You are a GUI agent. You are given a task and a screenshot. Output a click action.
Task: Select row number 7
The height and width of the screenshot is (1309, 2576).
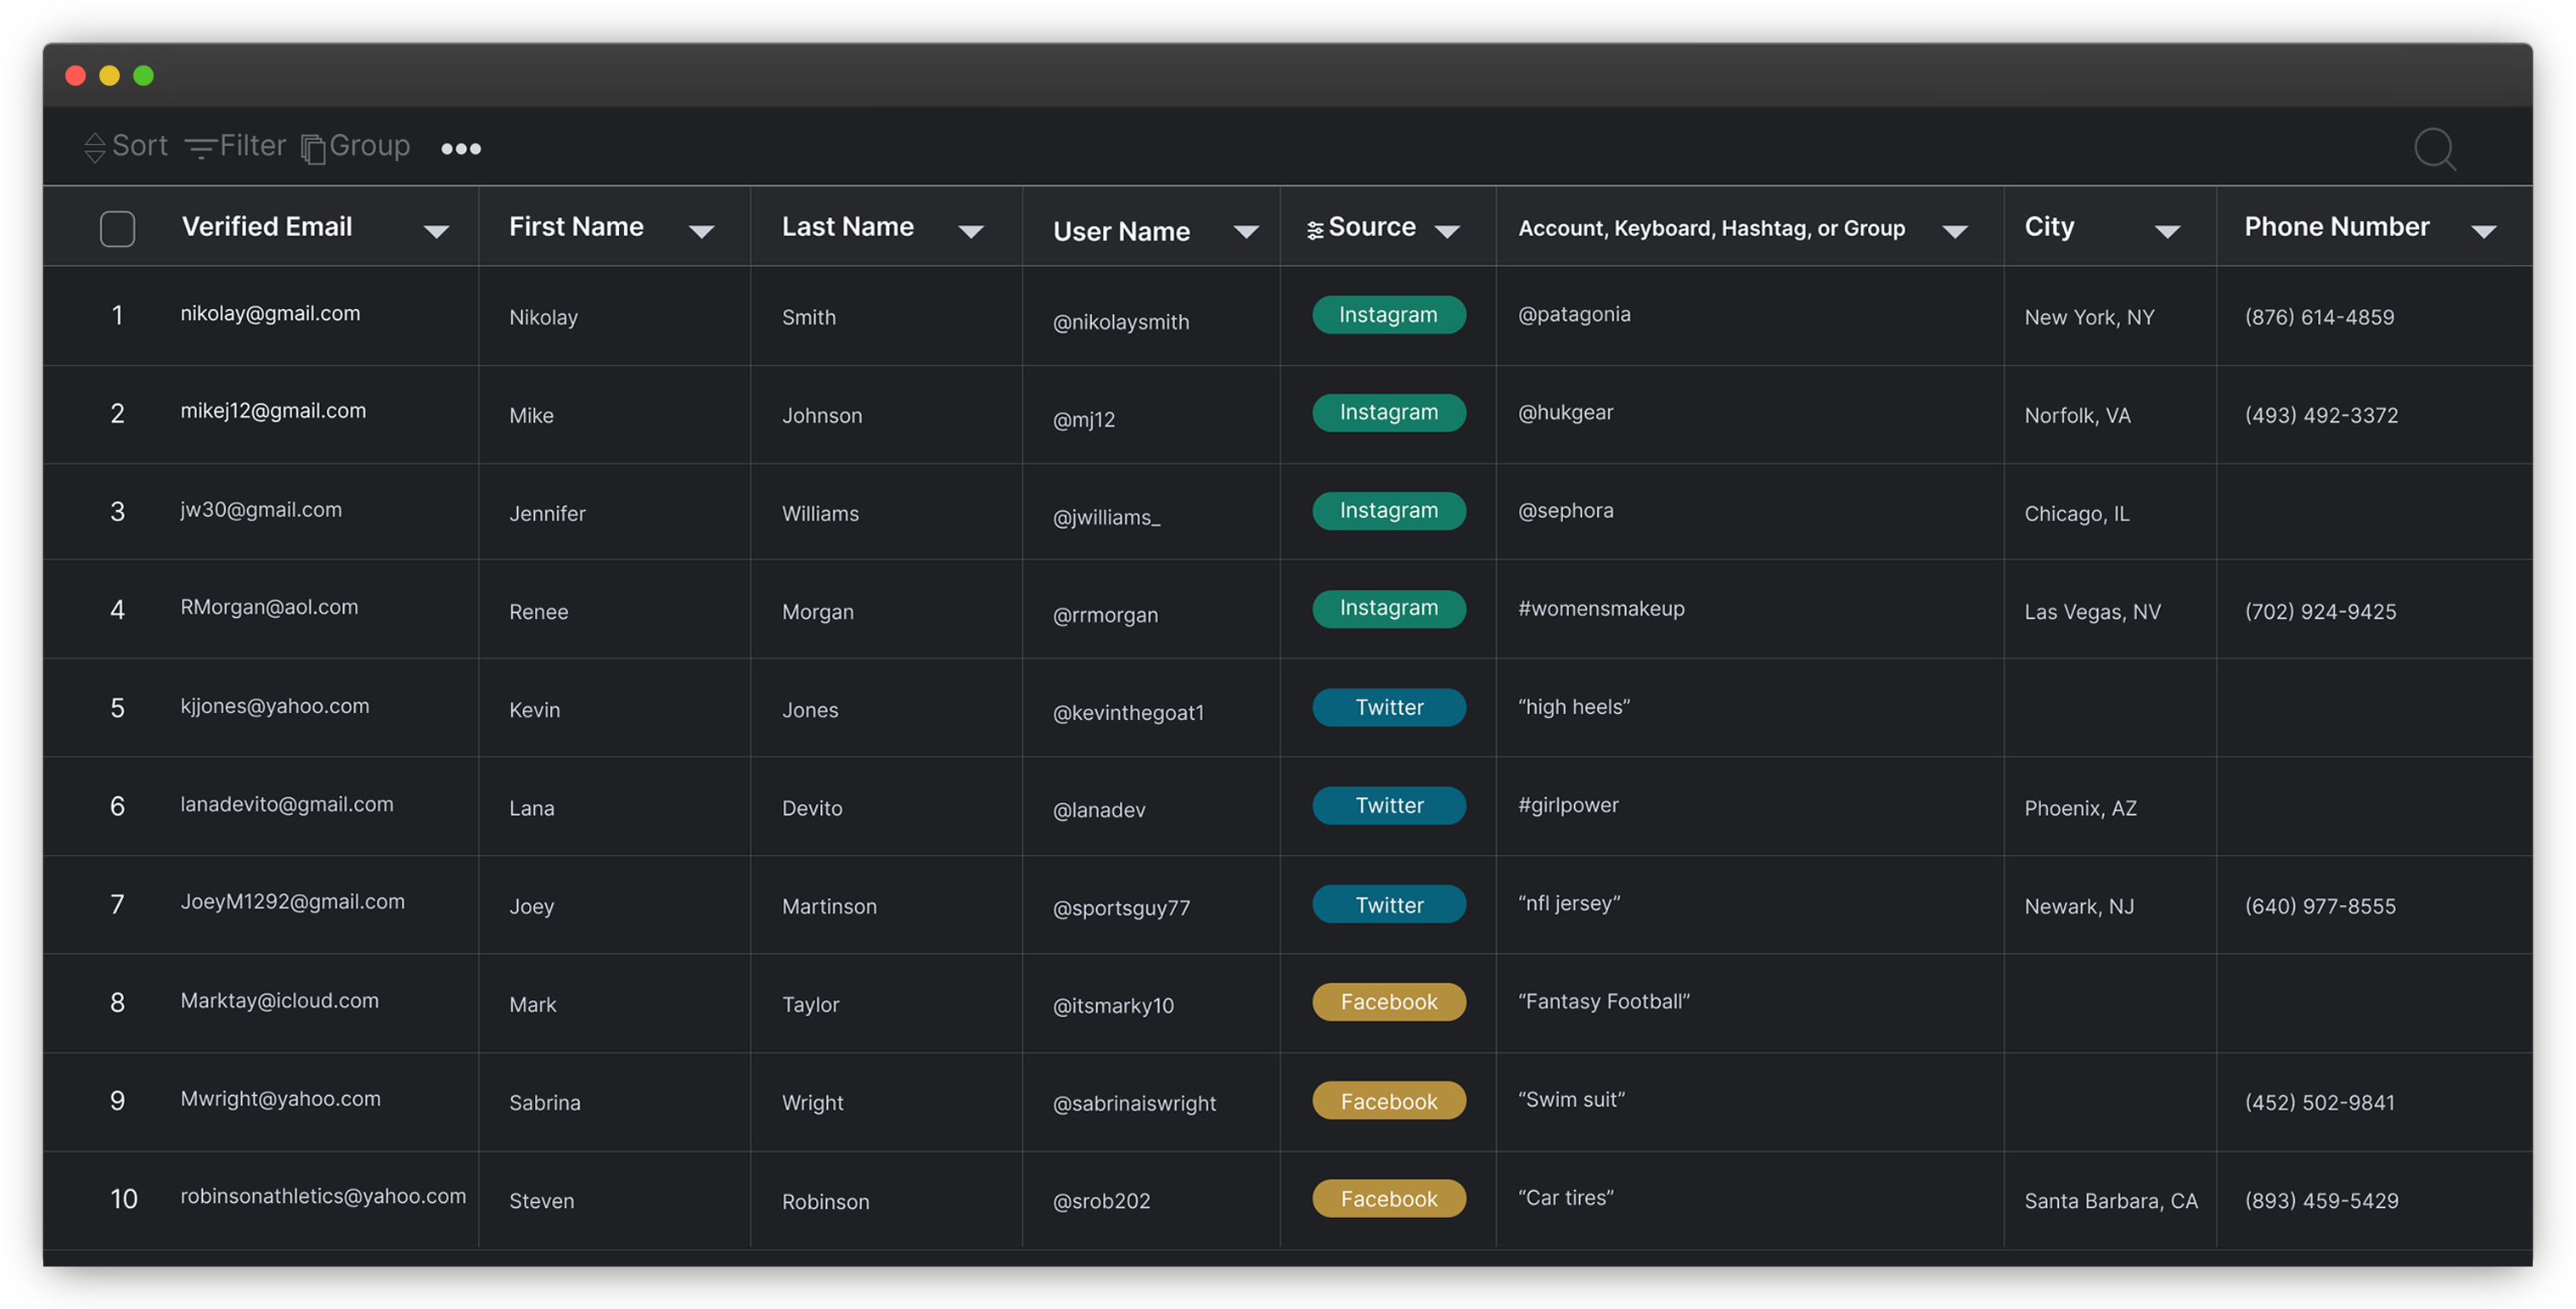[x=117, y=905]
